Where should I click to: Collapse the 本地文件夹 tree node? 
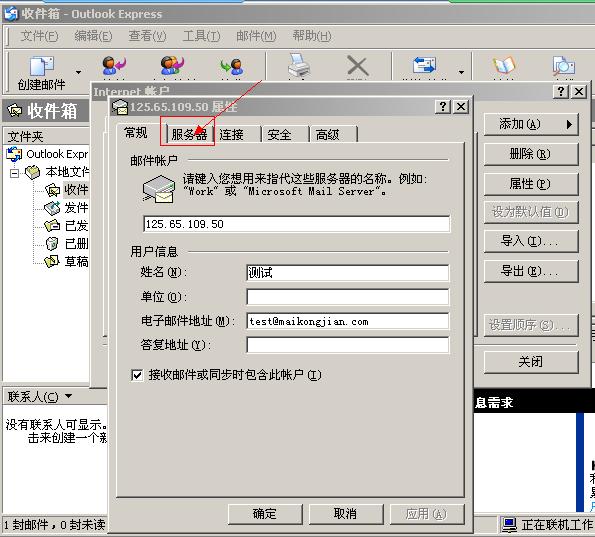click(x=14, y=173)
